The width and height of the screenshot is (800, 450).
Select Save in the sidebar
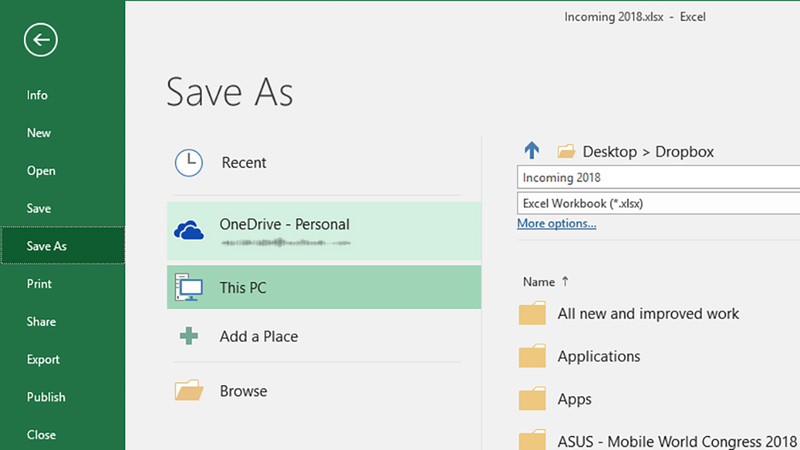pos(39,208)
